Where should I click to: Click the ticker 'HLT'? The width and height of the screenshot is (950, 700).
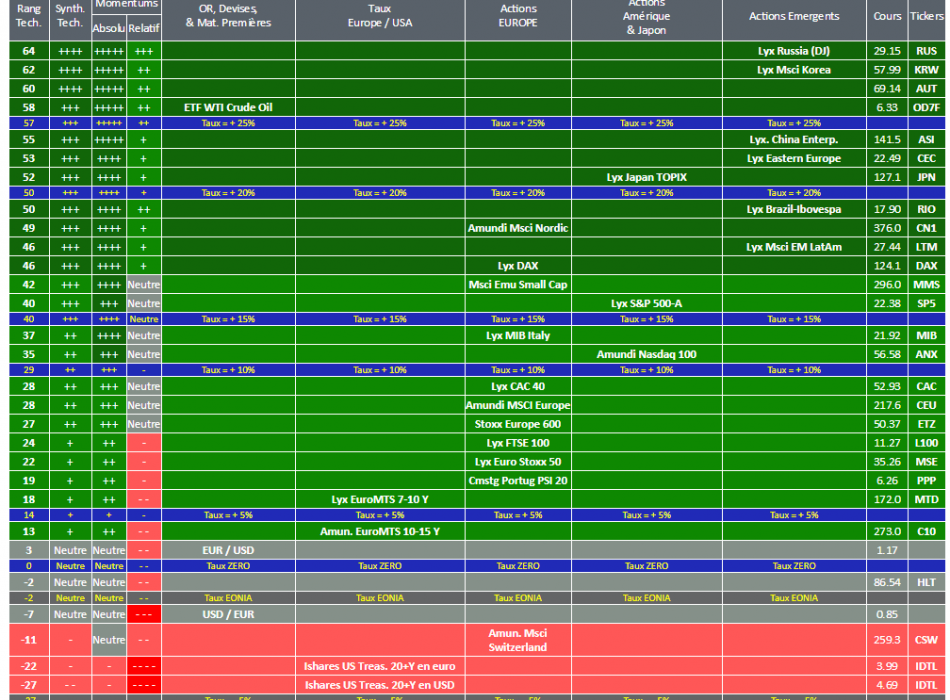point(926,582)
